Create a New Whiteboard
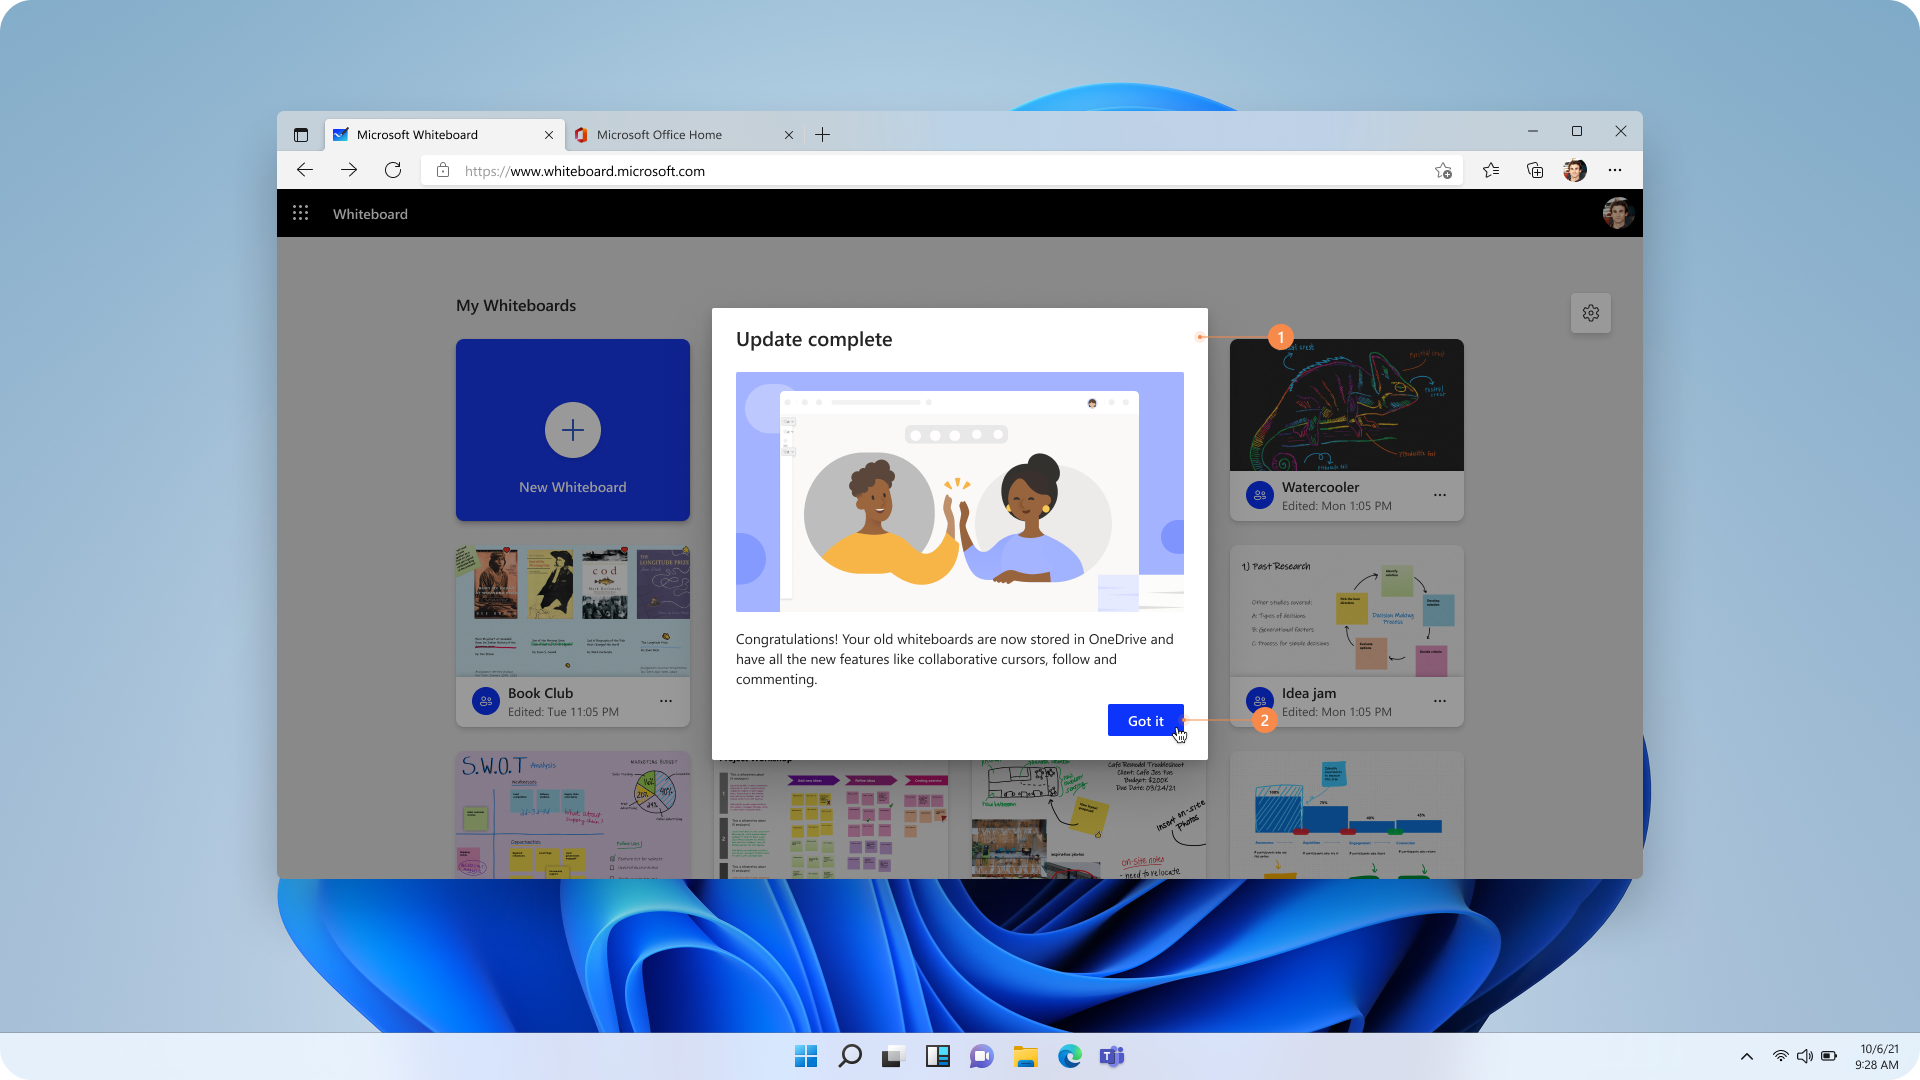This screenshot has width=1920, height=1080. [572, 430]
